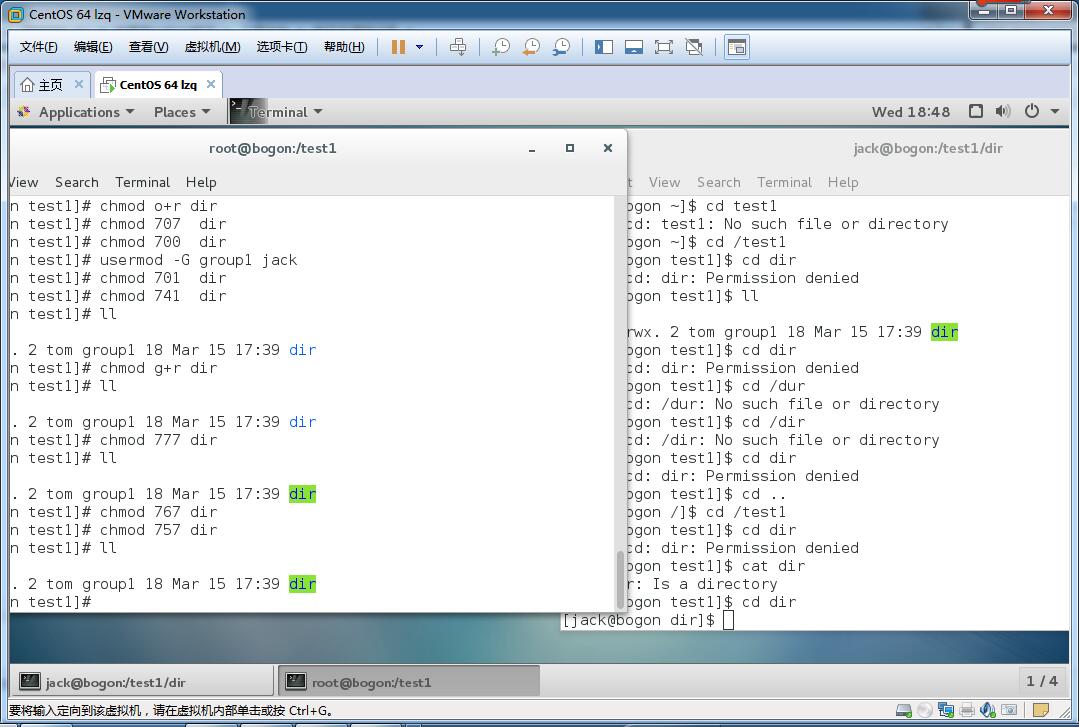This screenshot has height=727, width=1079.
Task: Click the root terminal vertical scrollbar thumb
Action: (620, 580)
